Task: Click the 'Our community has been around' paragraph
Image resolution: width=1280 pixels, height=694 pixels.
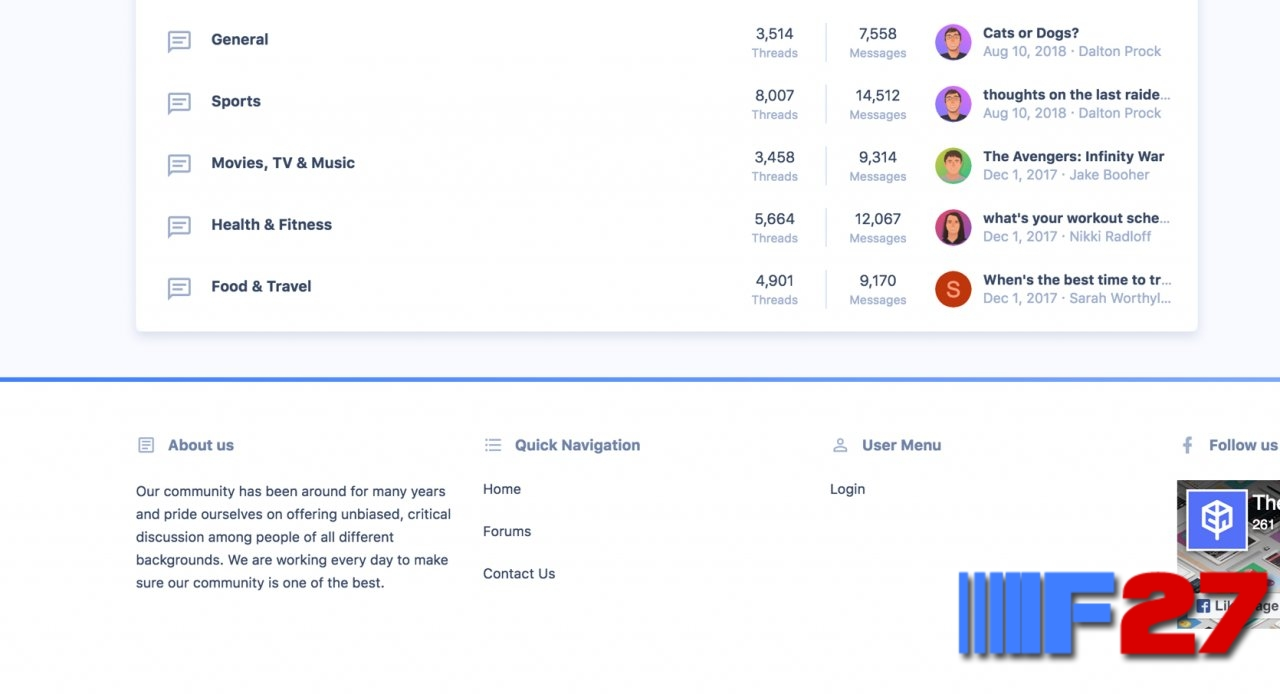Action: [294, 537]
